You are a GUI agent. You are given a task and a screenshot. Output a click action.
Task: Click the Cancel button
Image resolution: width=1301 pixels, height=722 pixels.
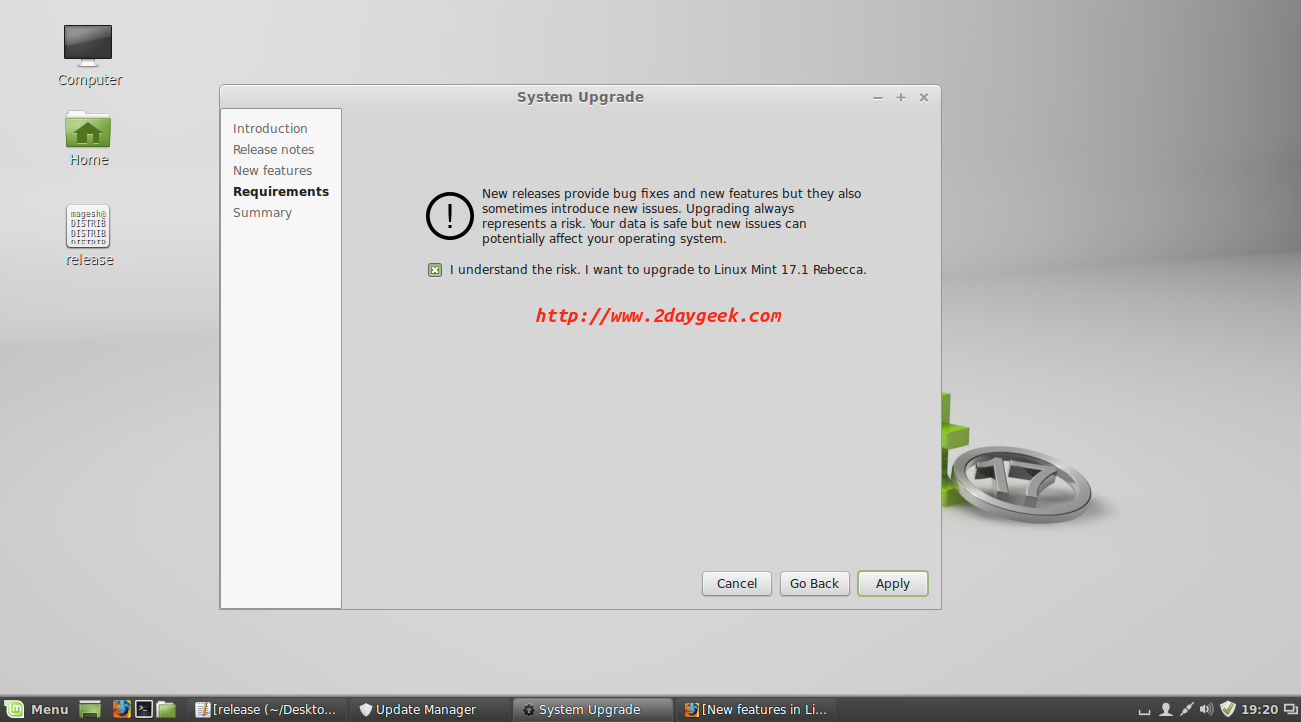(x=737, y=583)
